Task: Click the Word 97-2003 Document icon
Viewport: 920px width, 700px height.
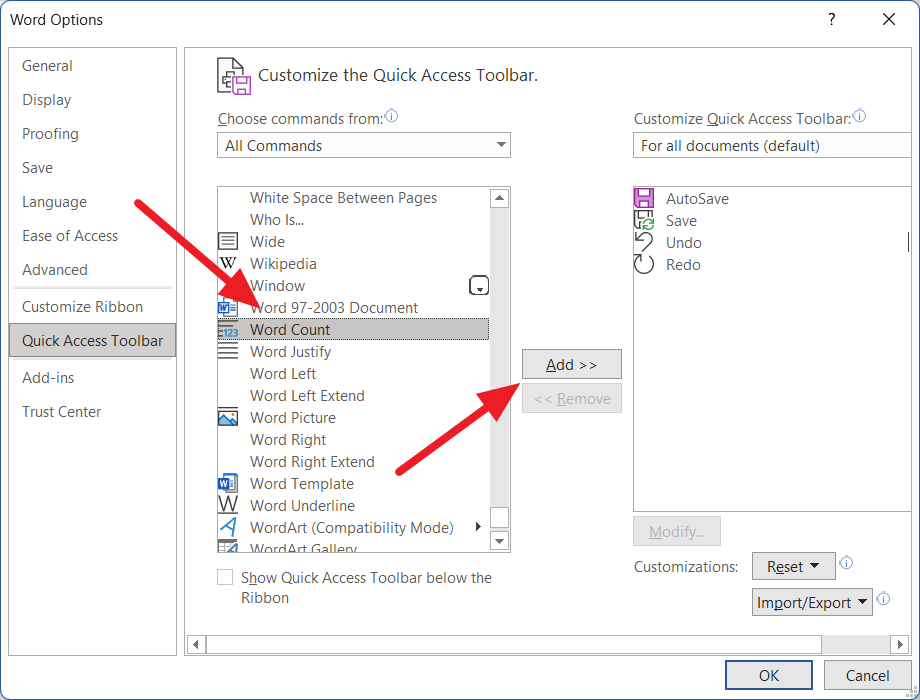Action: 228,307
